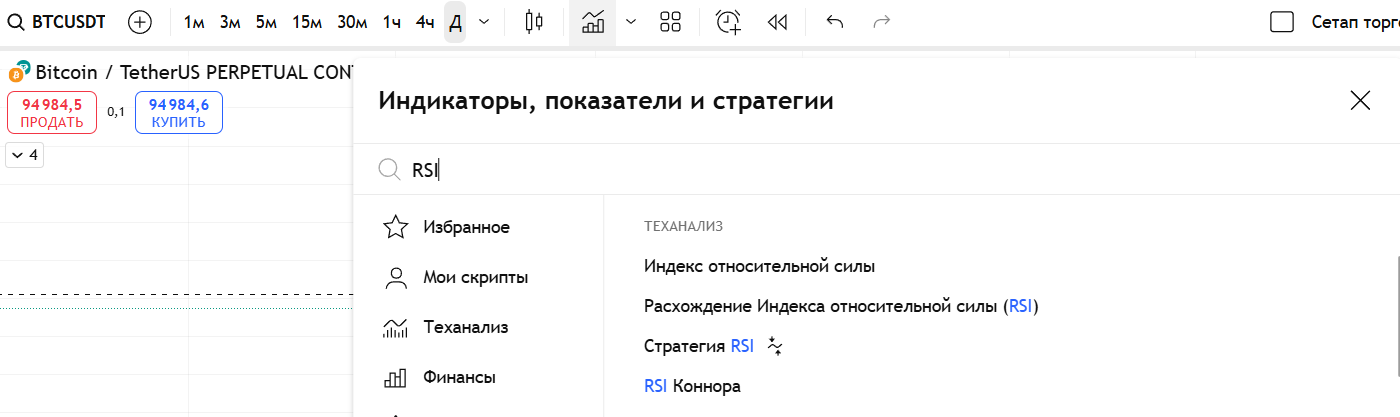Expand the timeframe dropdown arrow

pyautogui.click(x=484, y=22)
